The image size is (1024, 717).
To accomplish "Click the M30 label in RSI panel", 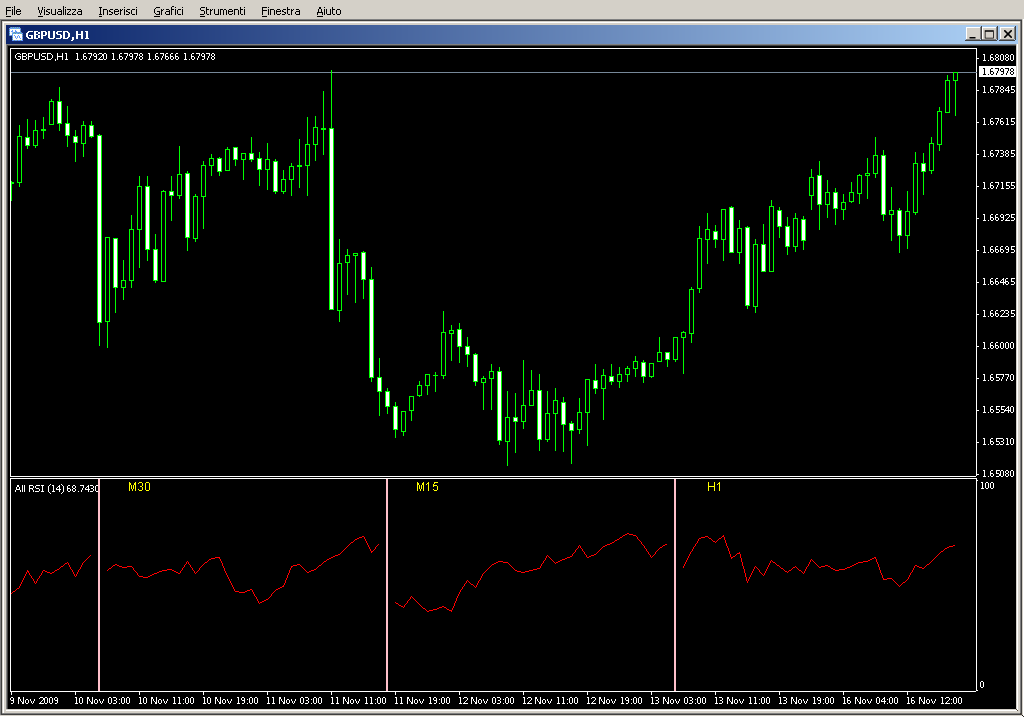I will click(x=139, y=487).
